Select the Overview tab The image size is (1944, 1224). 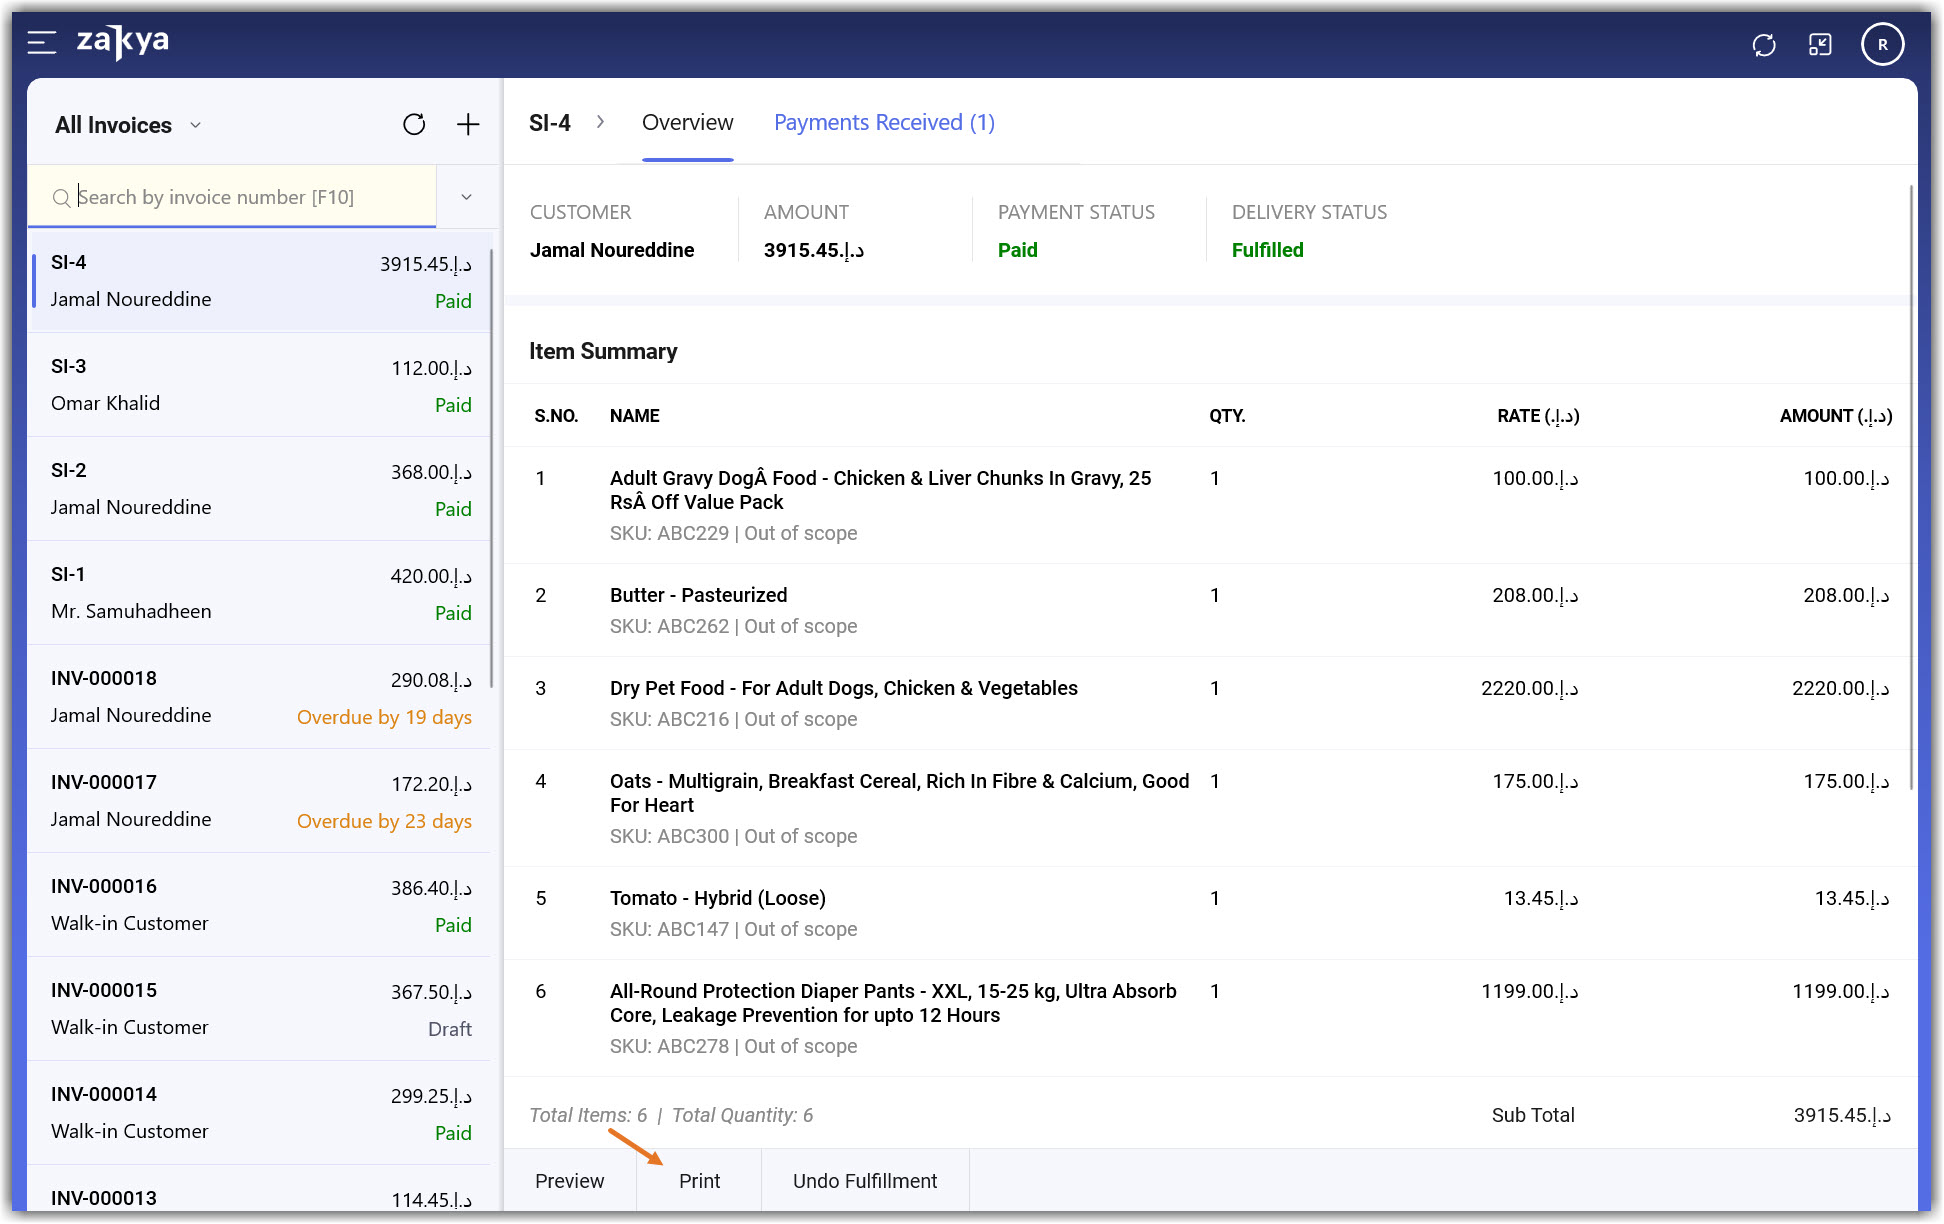pos(687,122)
